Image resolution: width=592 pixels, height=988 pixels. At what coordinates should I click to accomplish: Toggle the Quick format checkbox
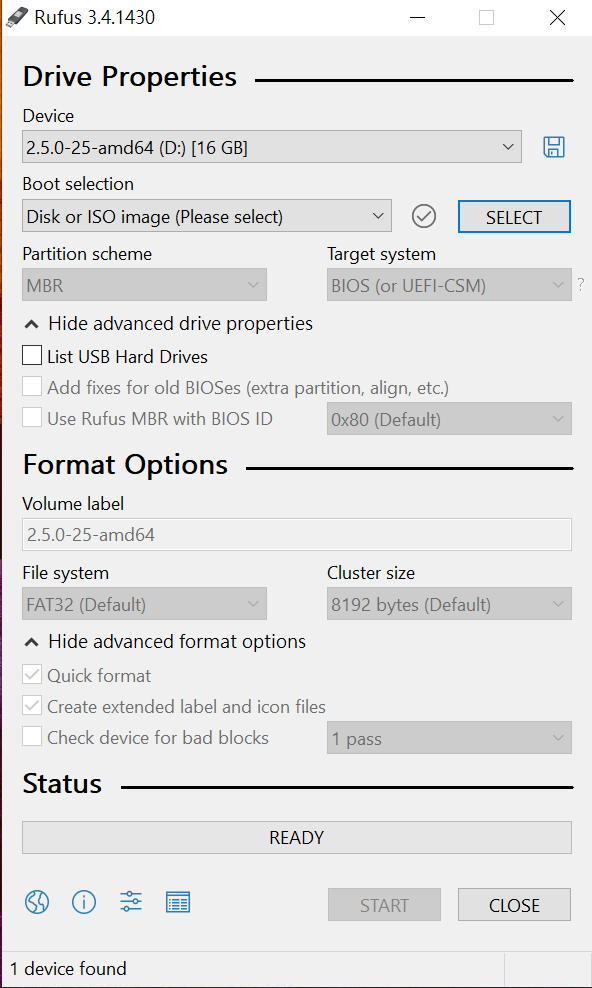[x=32, y=675]
